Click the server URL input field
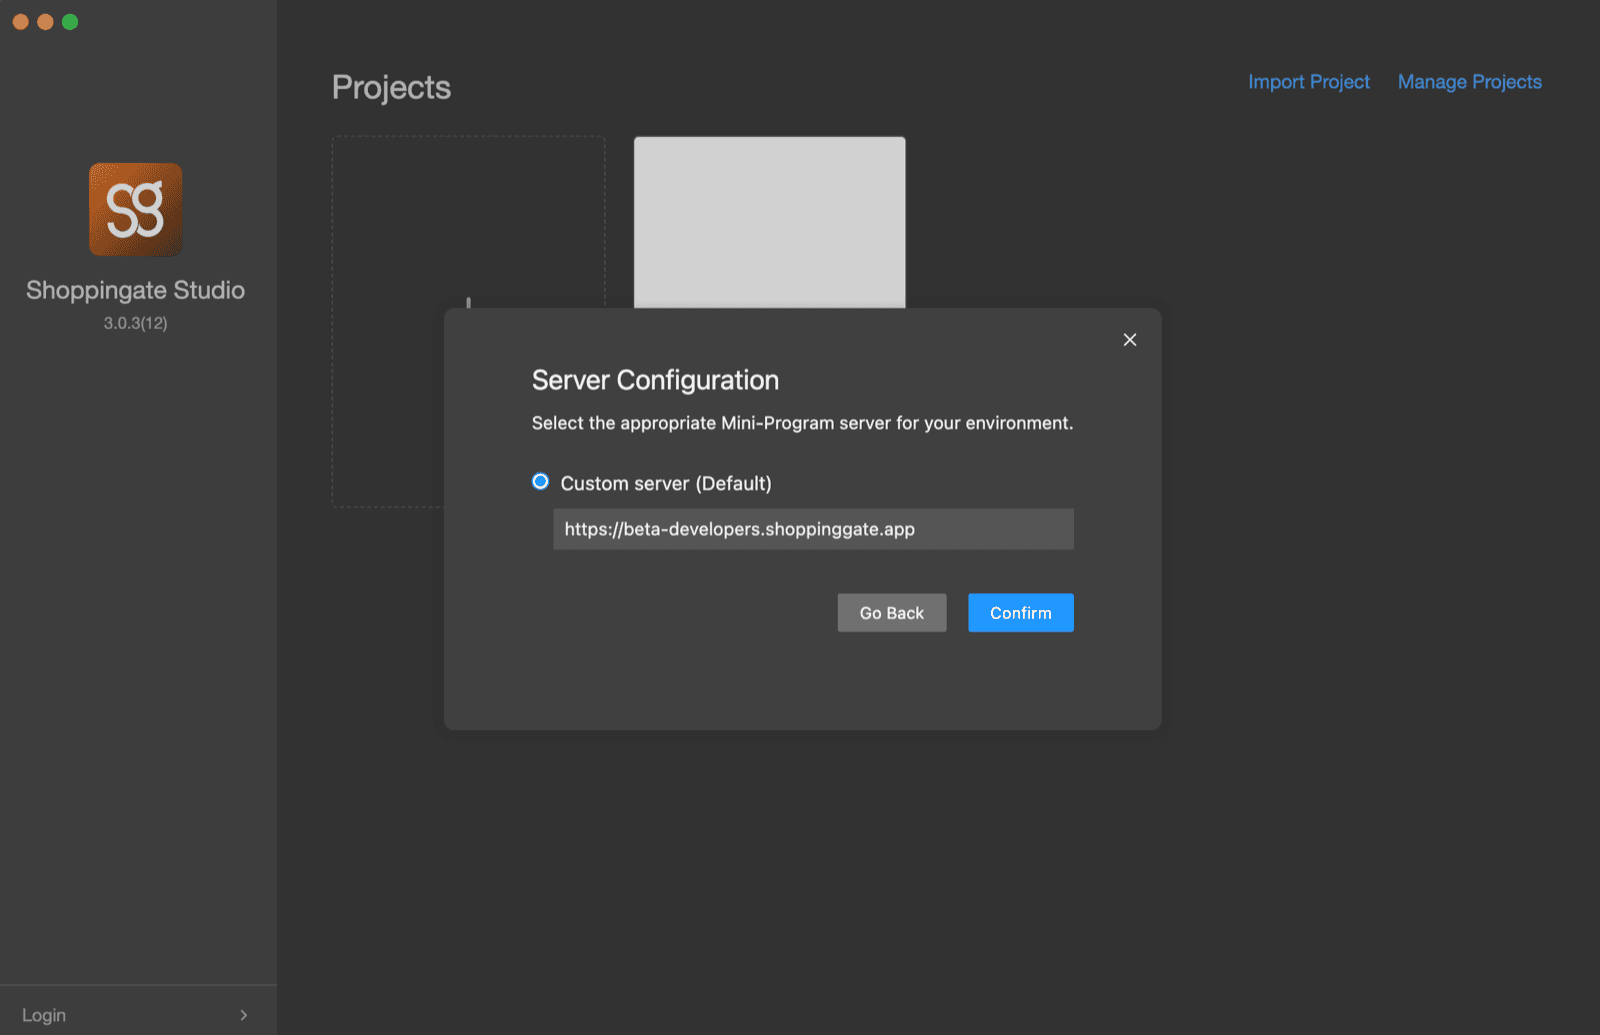 click(x=813, y=529)
